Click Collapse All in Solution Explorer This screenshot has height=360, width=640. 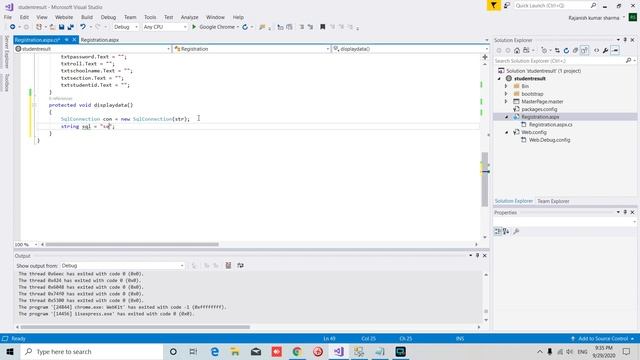[575, 50]
